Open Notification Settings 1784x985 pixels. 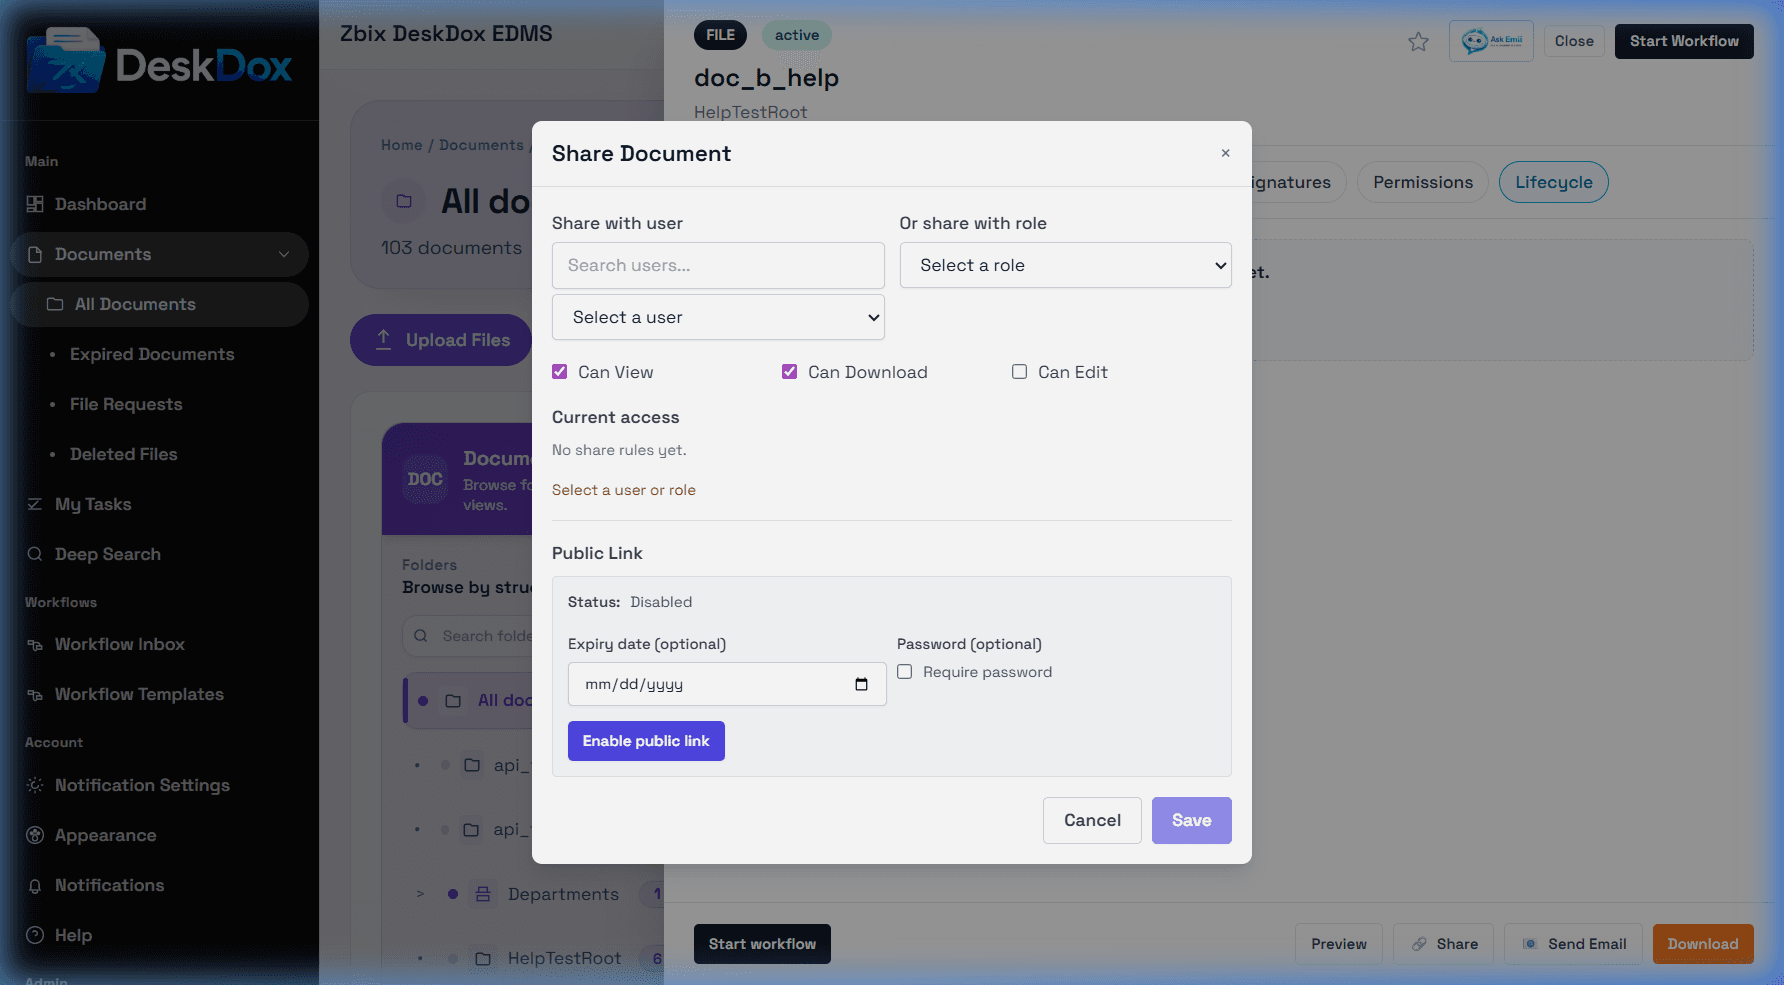[x=142, y=785]
